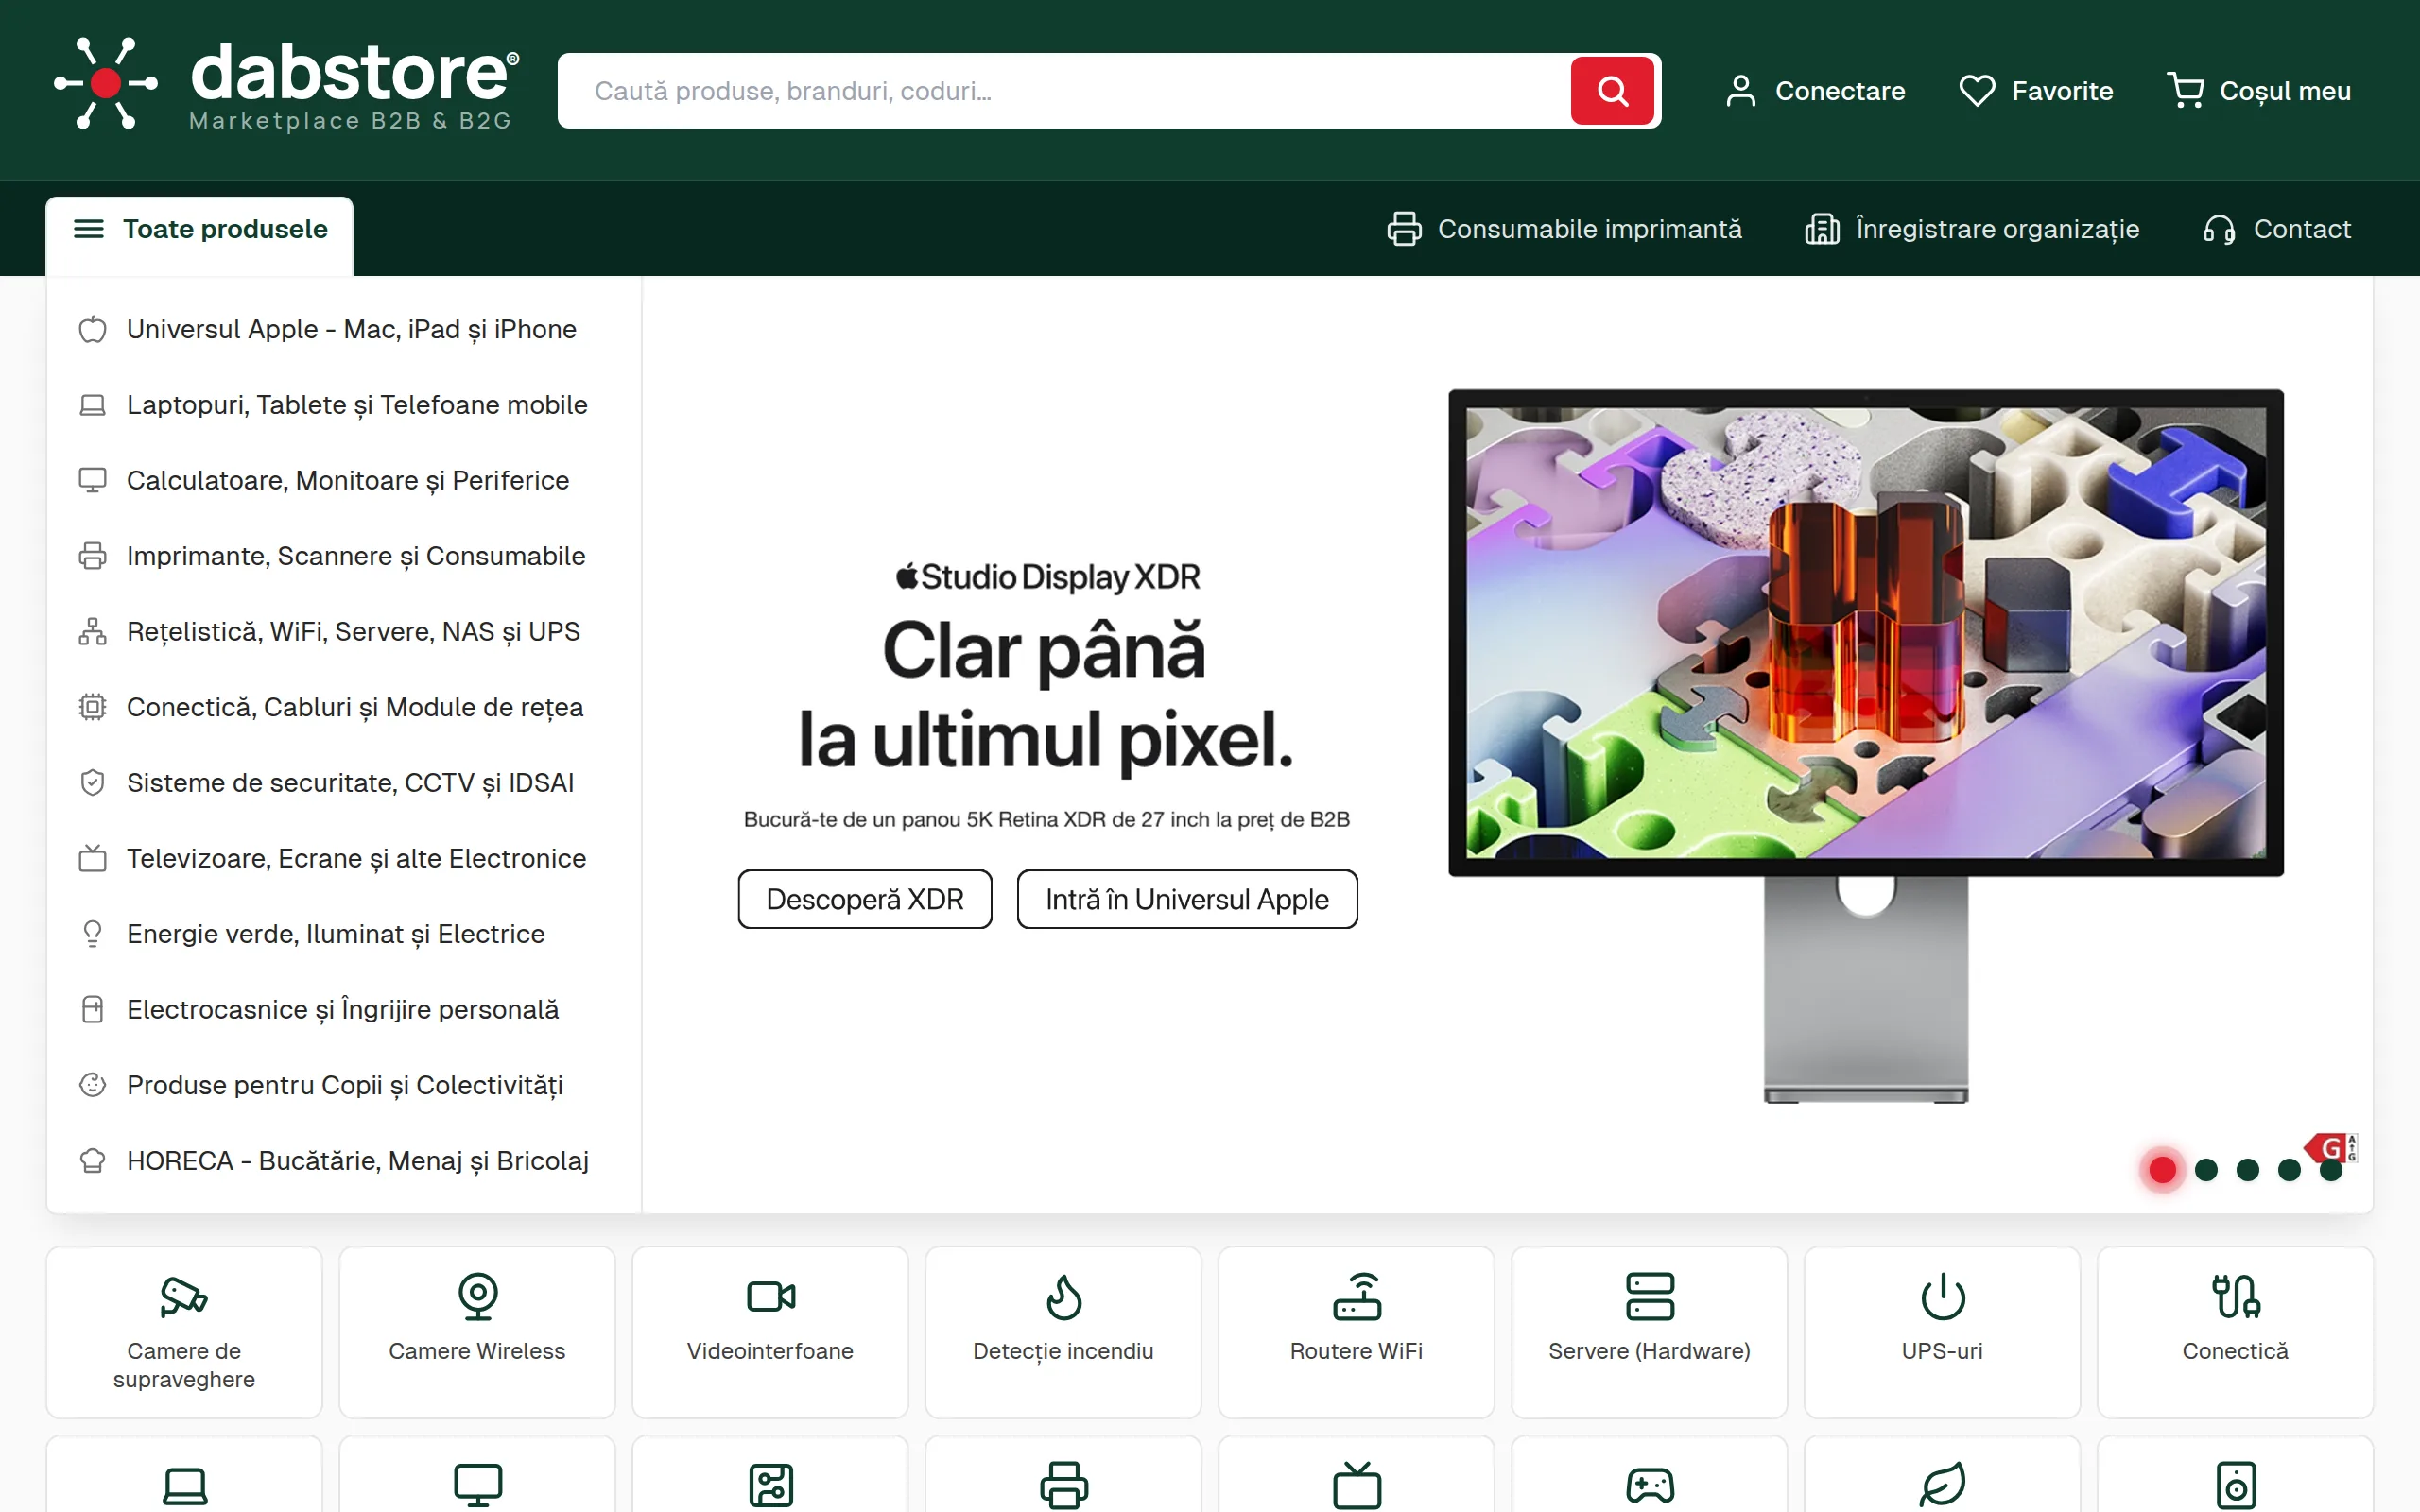Click the printer icon beside Imprimante, Scannere
Screen dimensions: 2420x1512
coord(93,556)
